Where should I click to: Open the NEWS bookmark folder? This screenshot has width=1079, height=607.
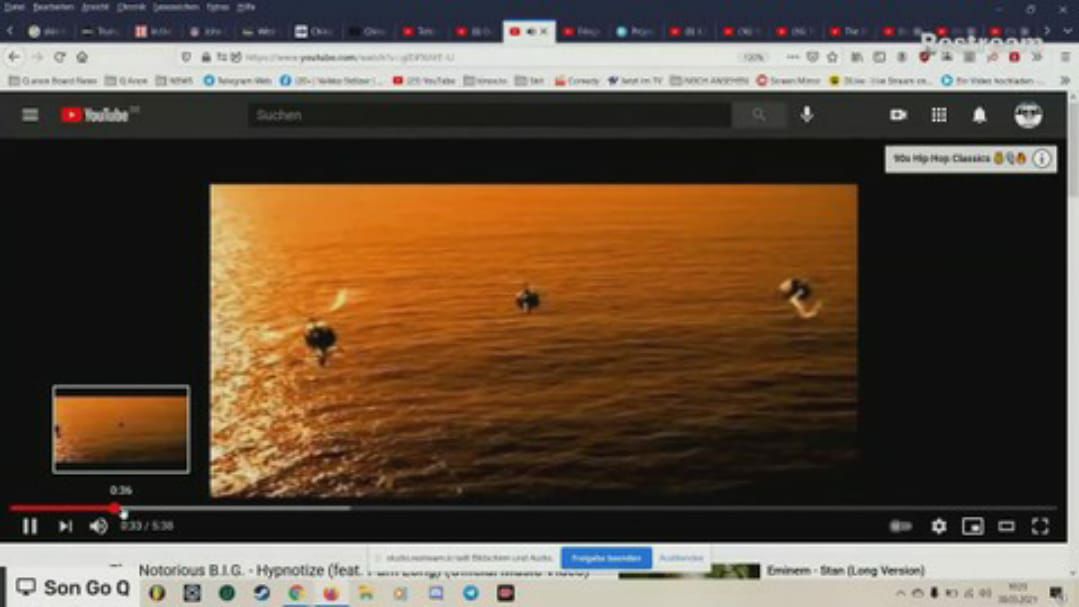click(174, 81)
